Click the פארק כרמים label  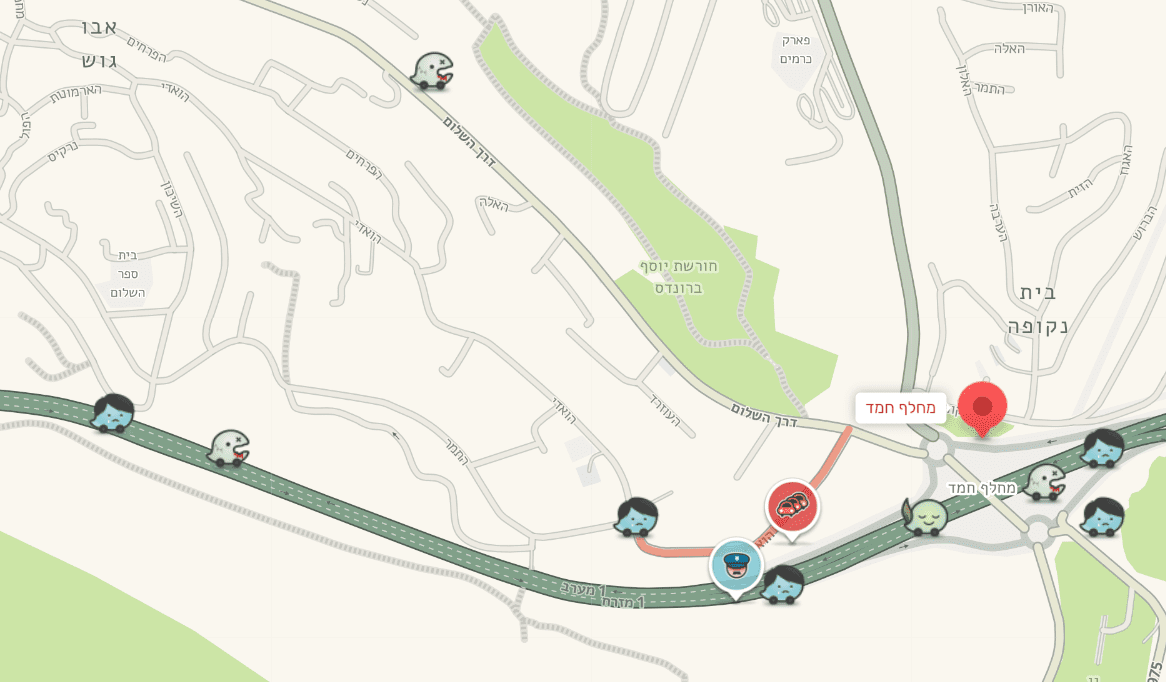pos(795,50)
